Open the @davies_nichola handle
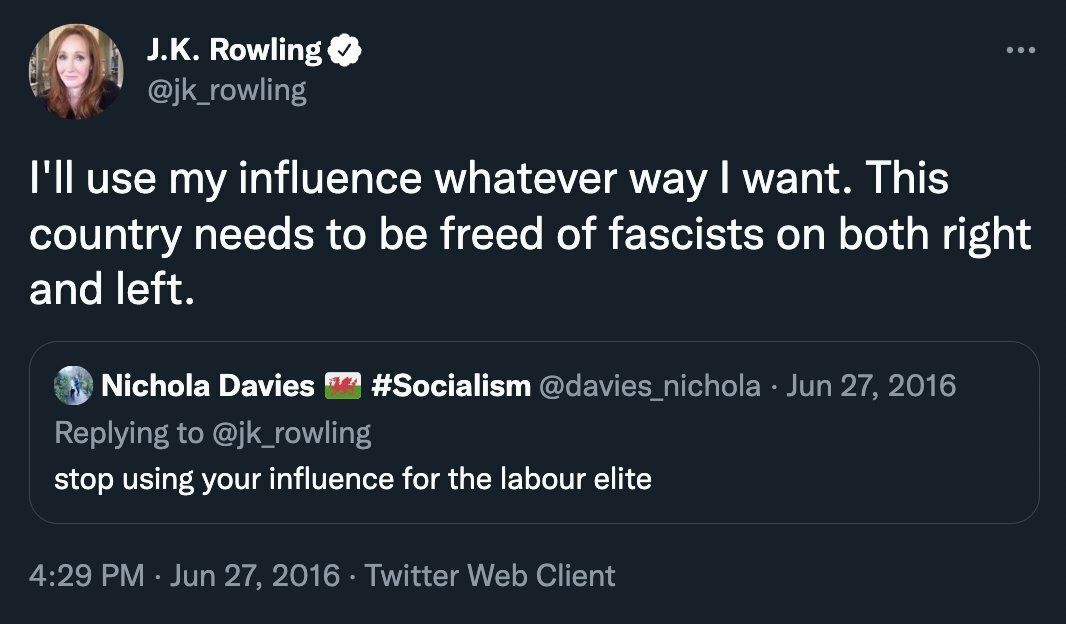Image resolution: width=1066 pixels, height=624 pixels. click(649, 386)
